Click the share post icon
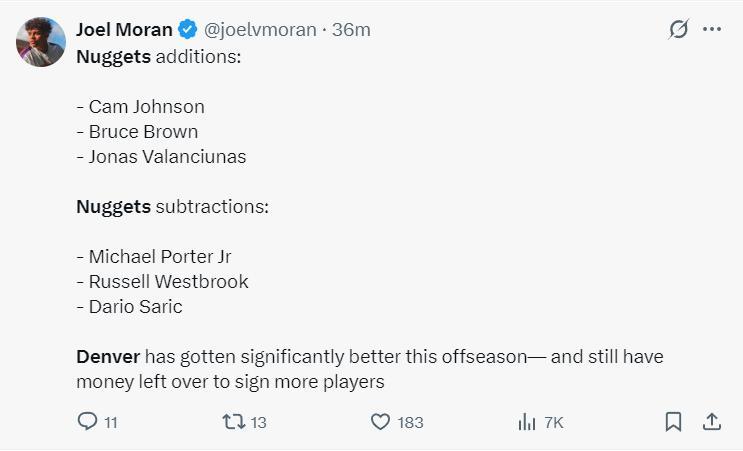This screenshot has width=743, height=451. tap(712, 422)
